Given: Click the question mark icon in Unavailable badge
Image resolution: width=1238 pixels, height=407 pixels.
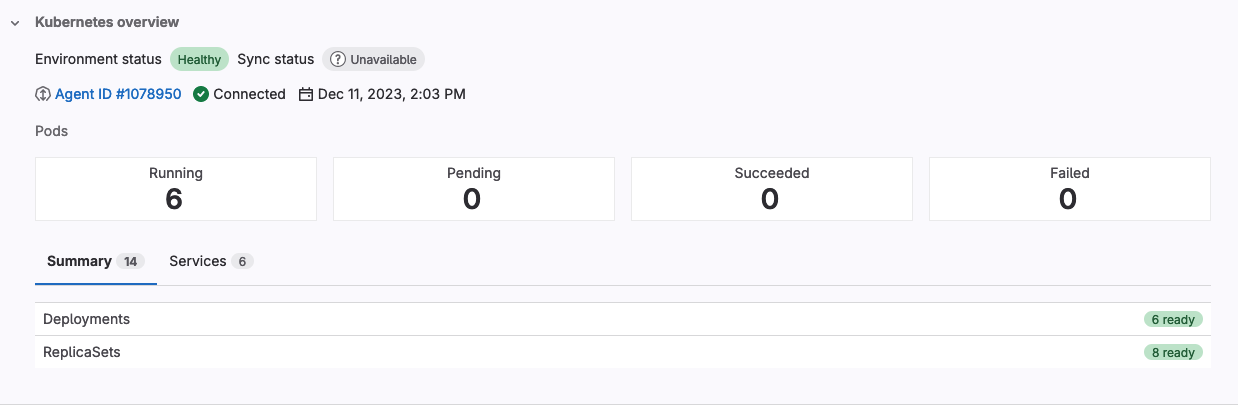Looking at the screenshot, I should click(338, 60).
